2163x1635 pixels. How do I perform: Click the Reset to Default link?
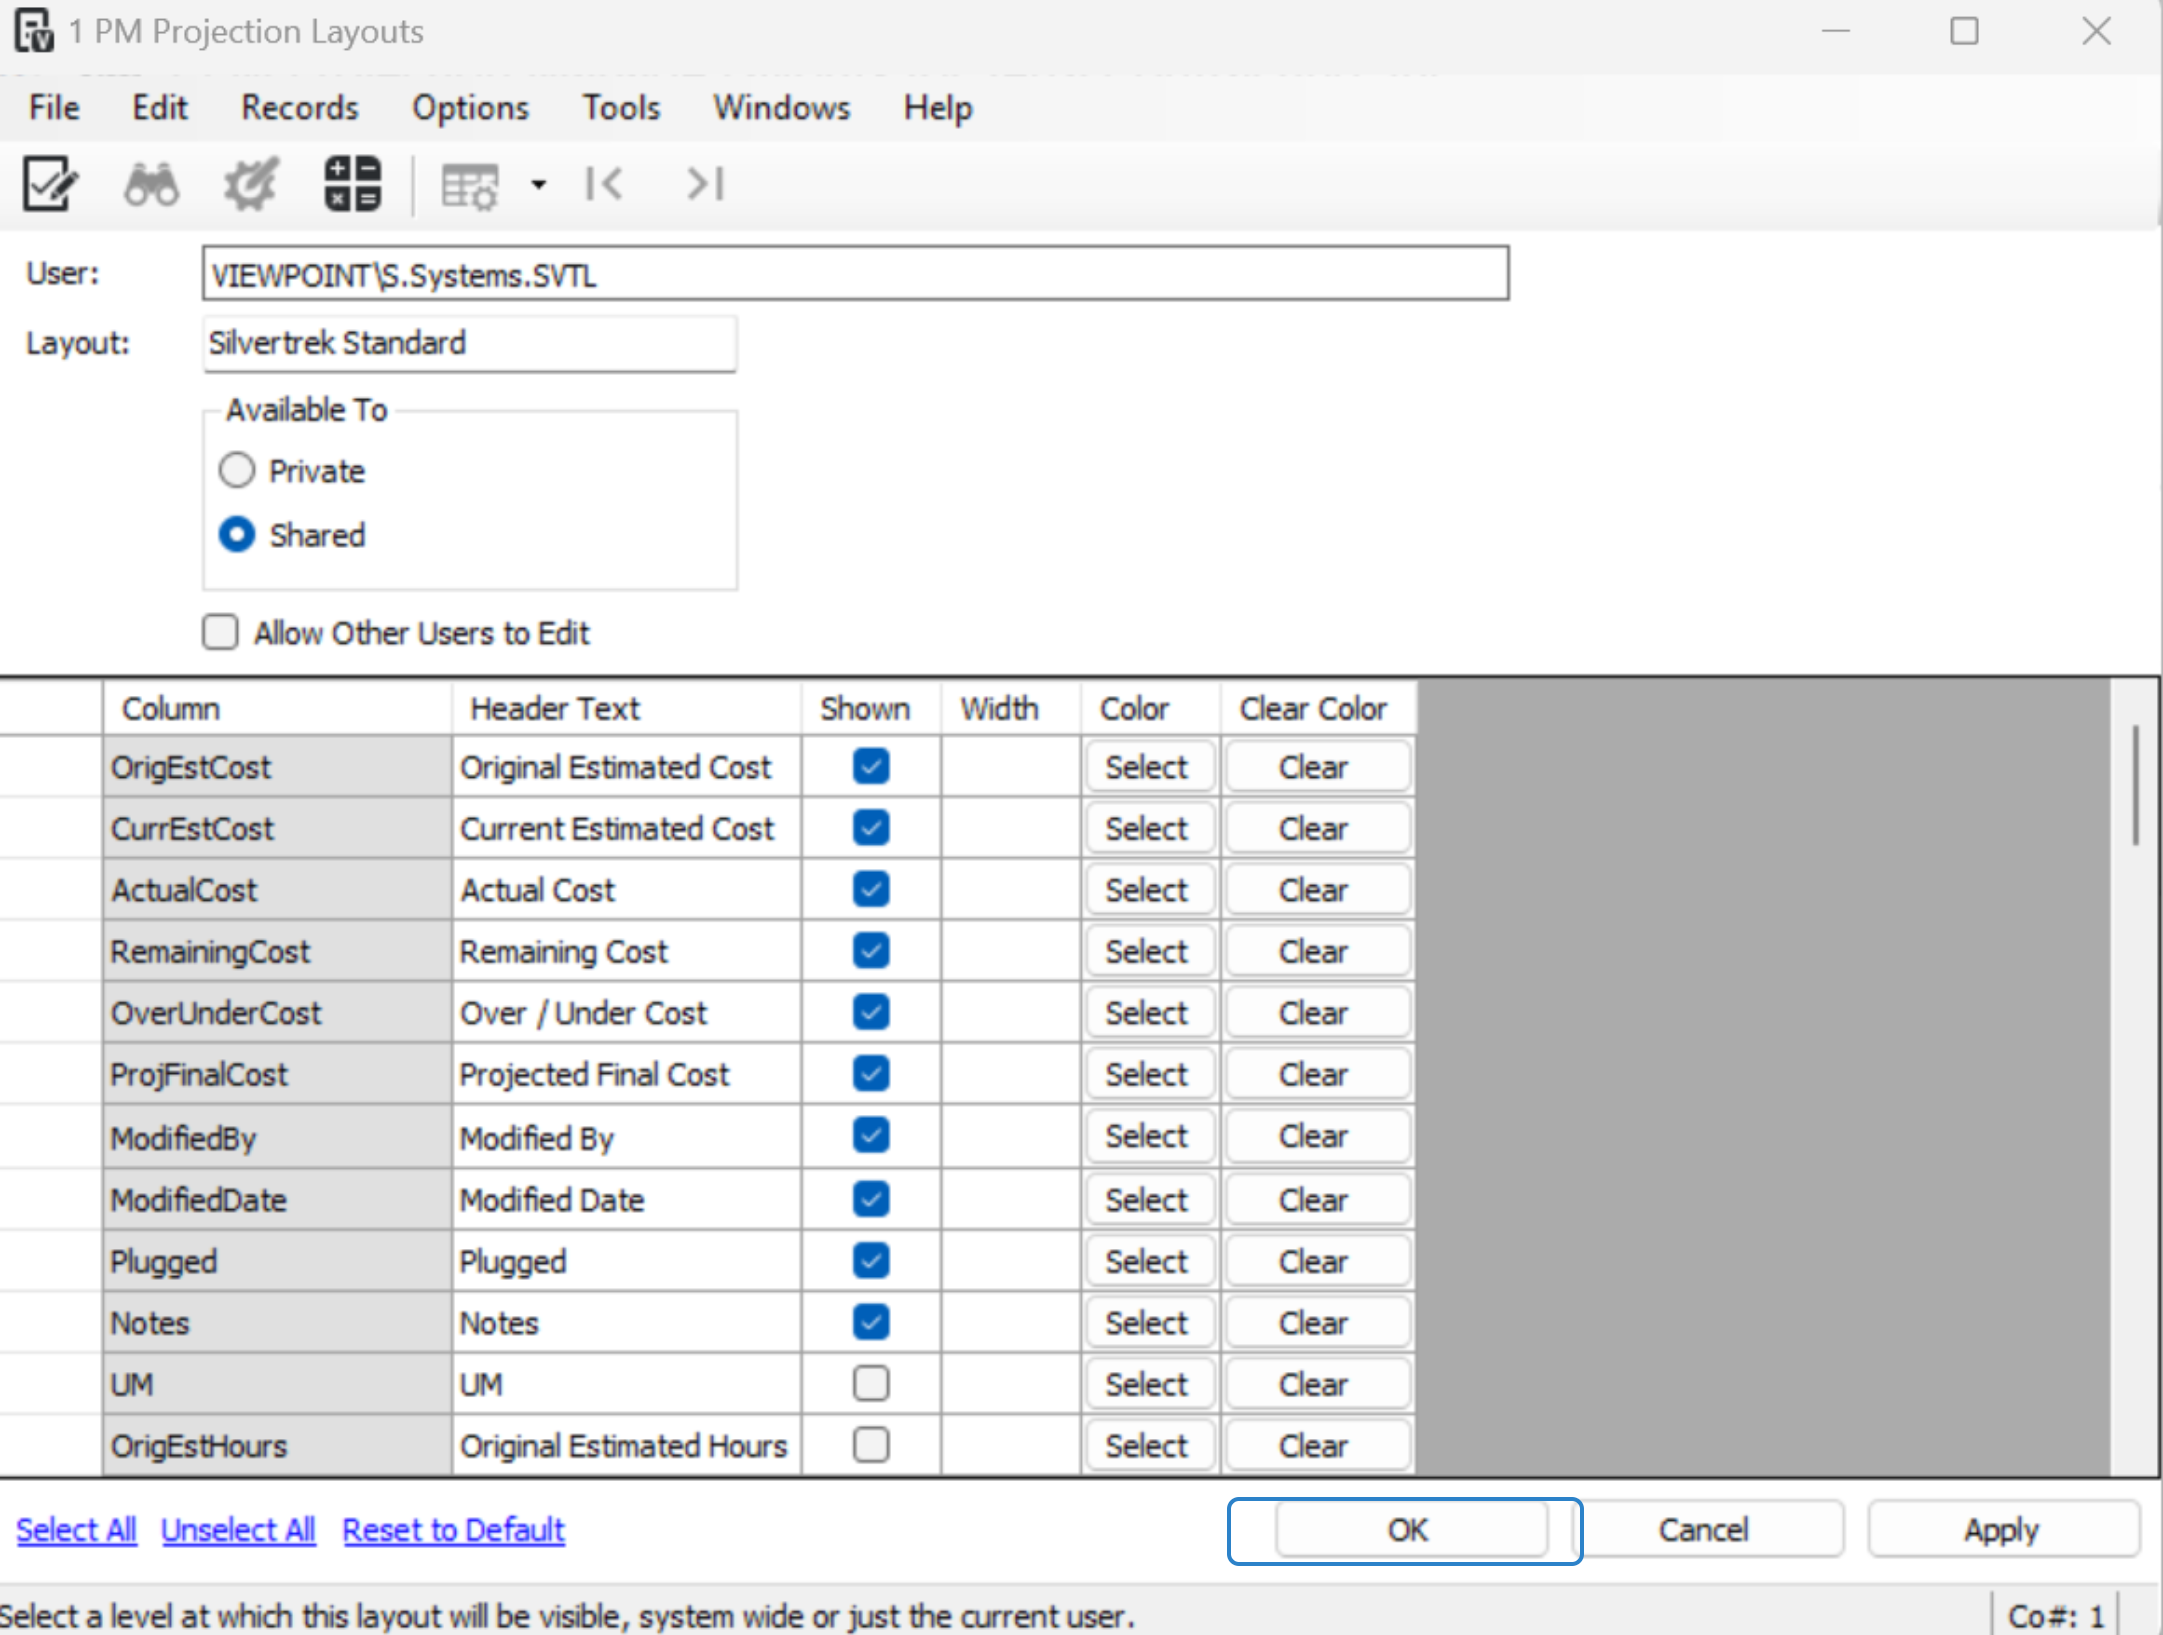click(453, 1529)
